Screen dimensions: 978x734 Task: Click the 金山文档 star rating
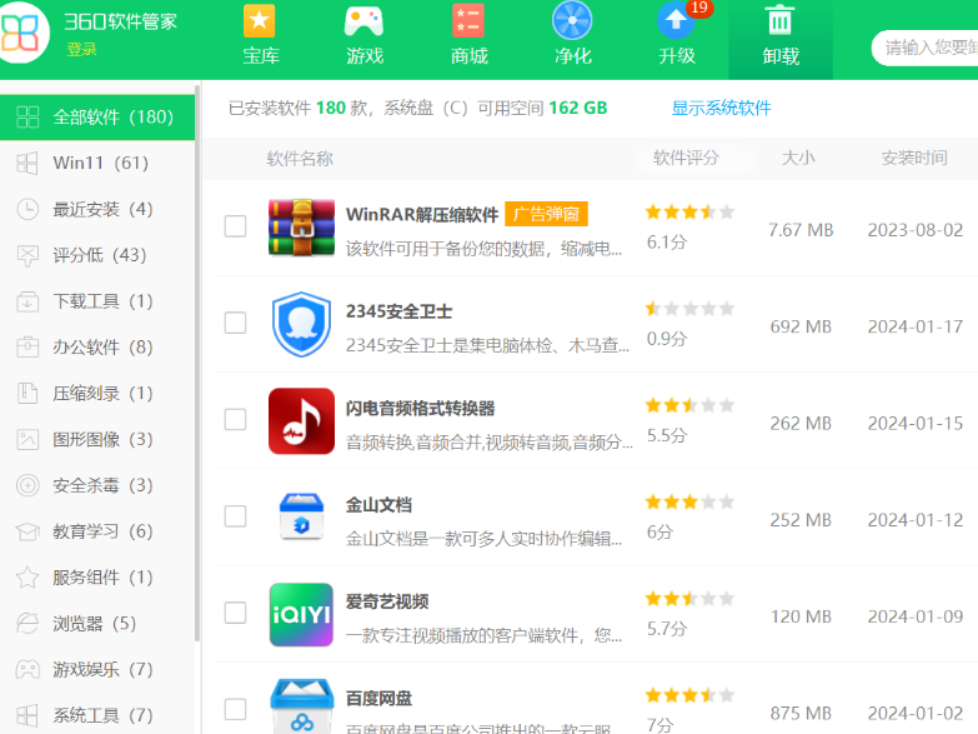pyautogui.click(x=690, y=502)
